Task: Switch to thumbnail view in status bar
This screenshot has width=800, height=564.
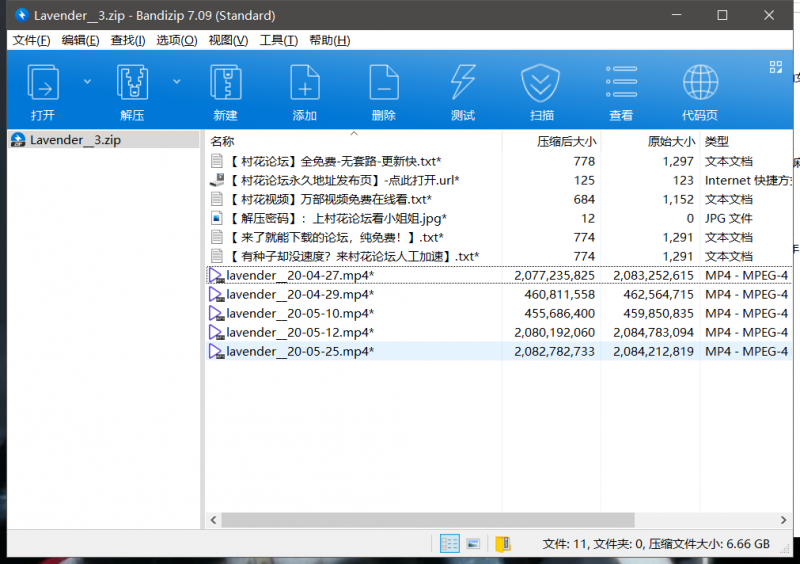Action: (473, 543)
